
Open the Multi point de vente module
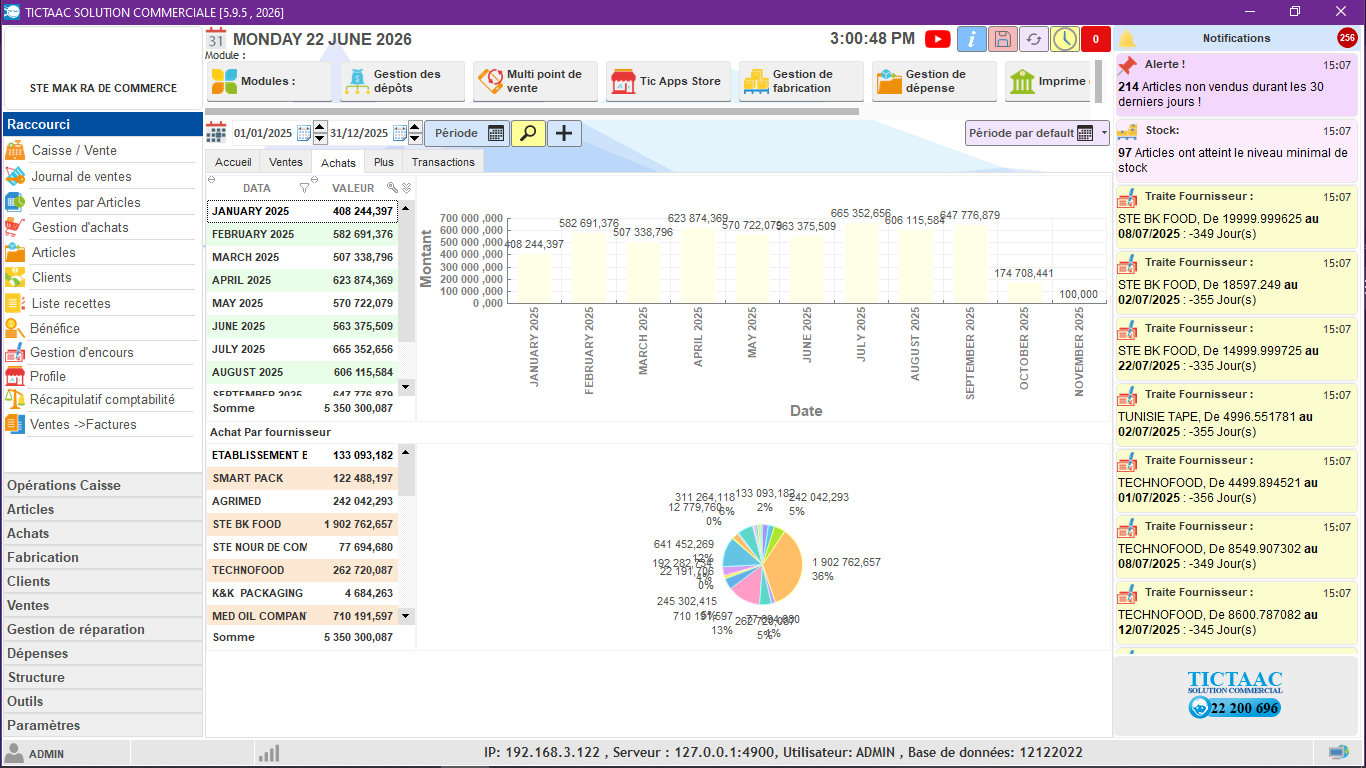pos(535,81)
